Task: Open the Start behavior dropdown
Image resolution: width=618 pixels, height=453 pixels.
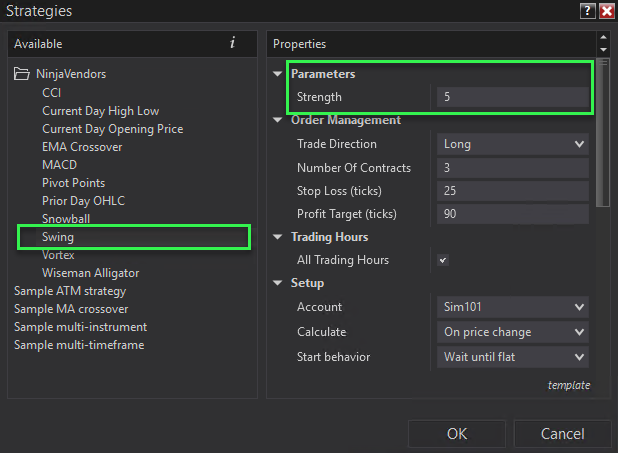Action: [513, 357]
